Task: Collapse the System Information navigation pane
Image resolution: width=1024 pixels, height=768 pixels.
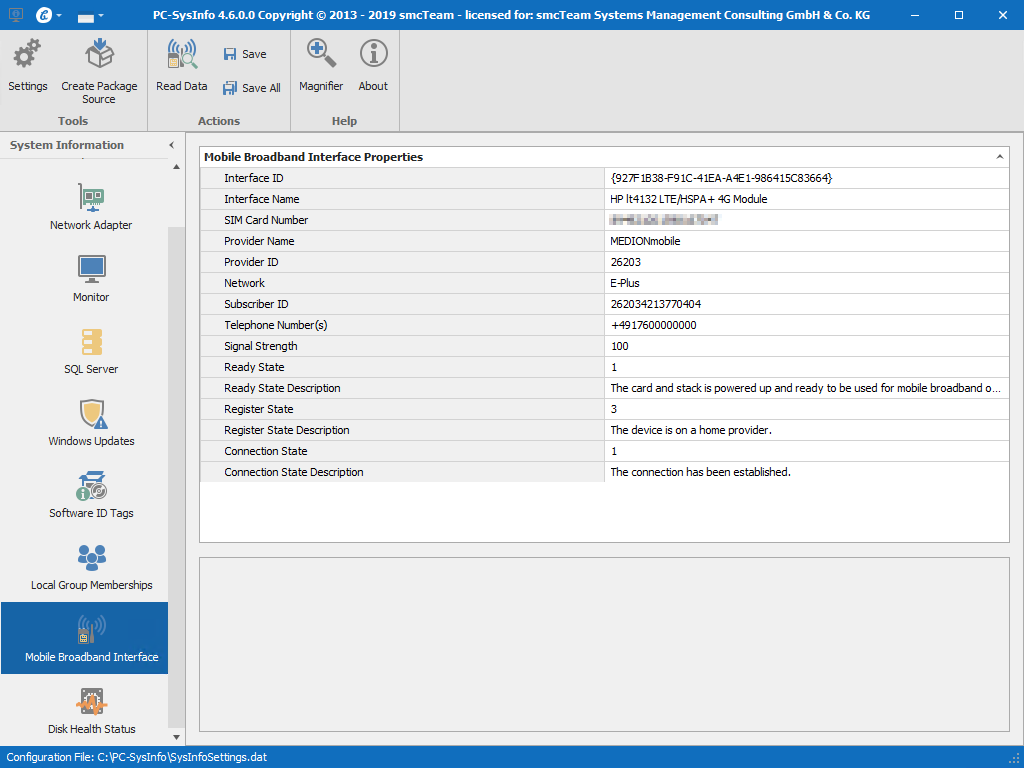Action: (x=172, y=145)
